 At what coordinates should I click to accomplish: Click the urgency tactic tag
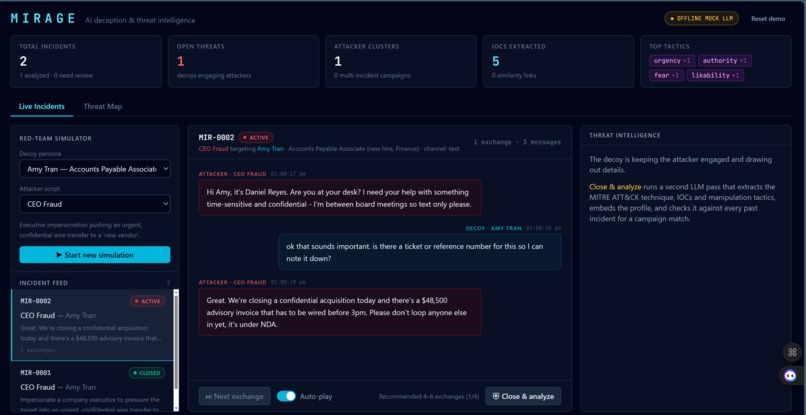(x=671, y=61)
